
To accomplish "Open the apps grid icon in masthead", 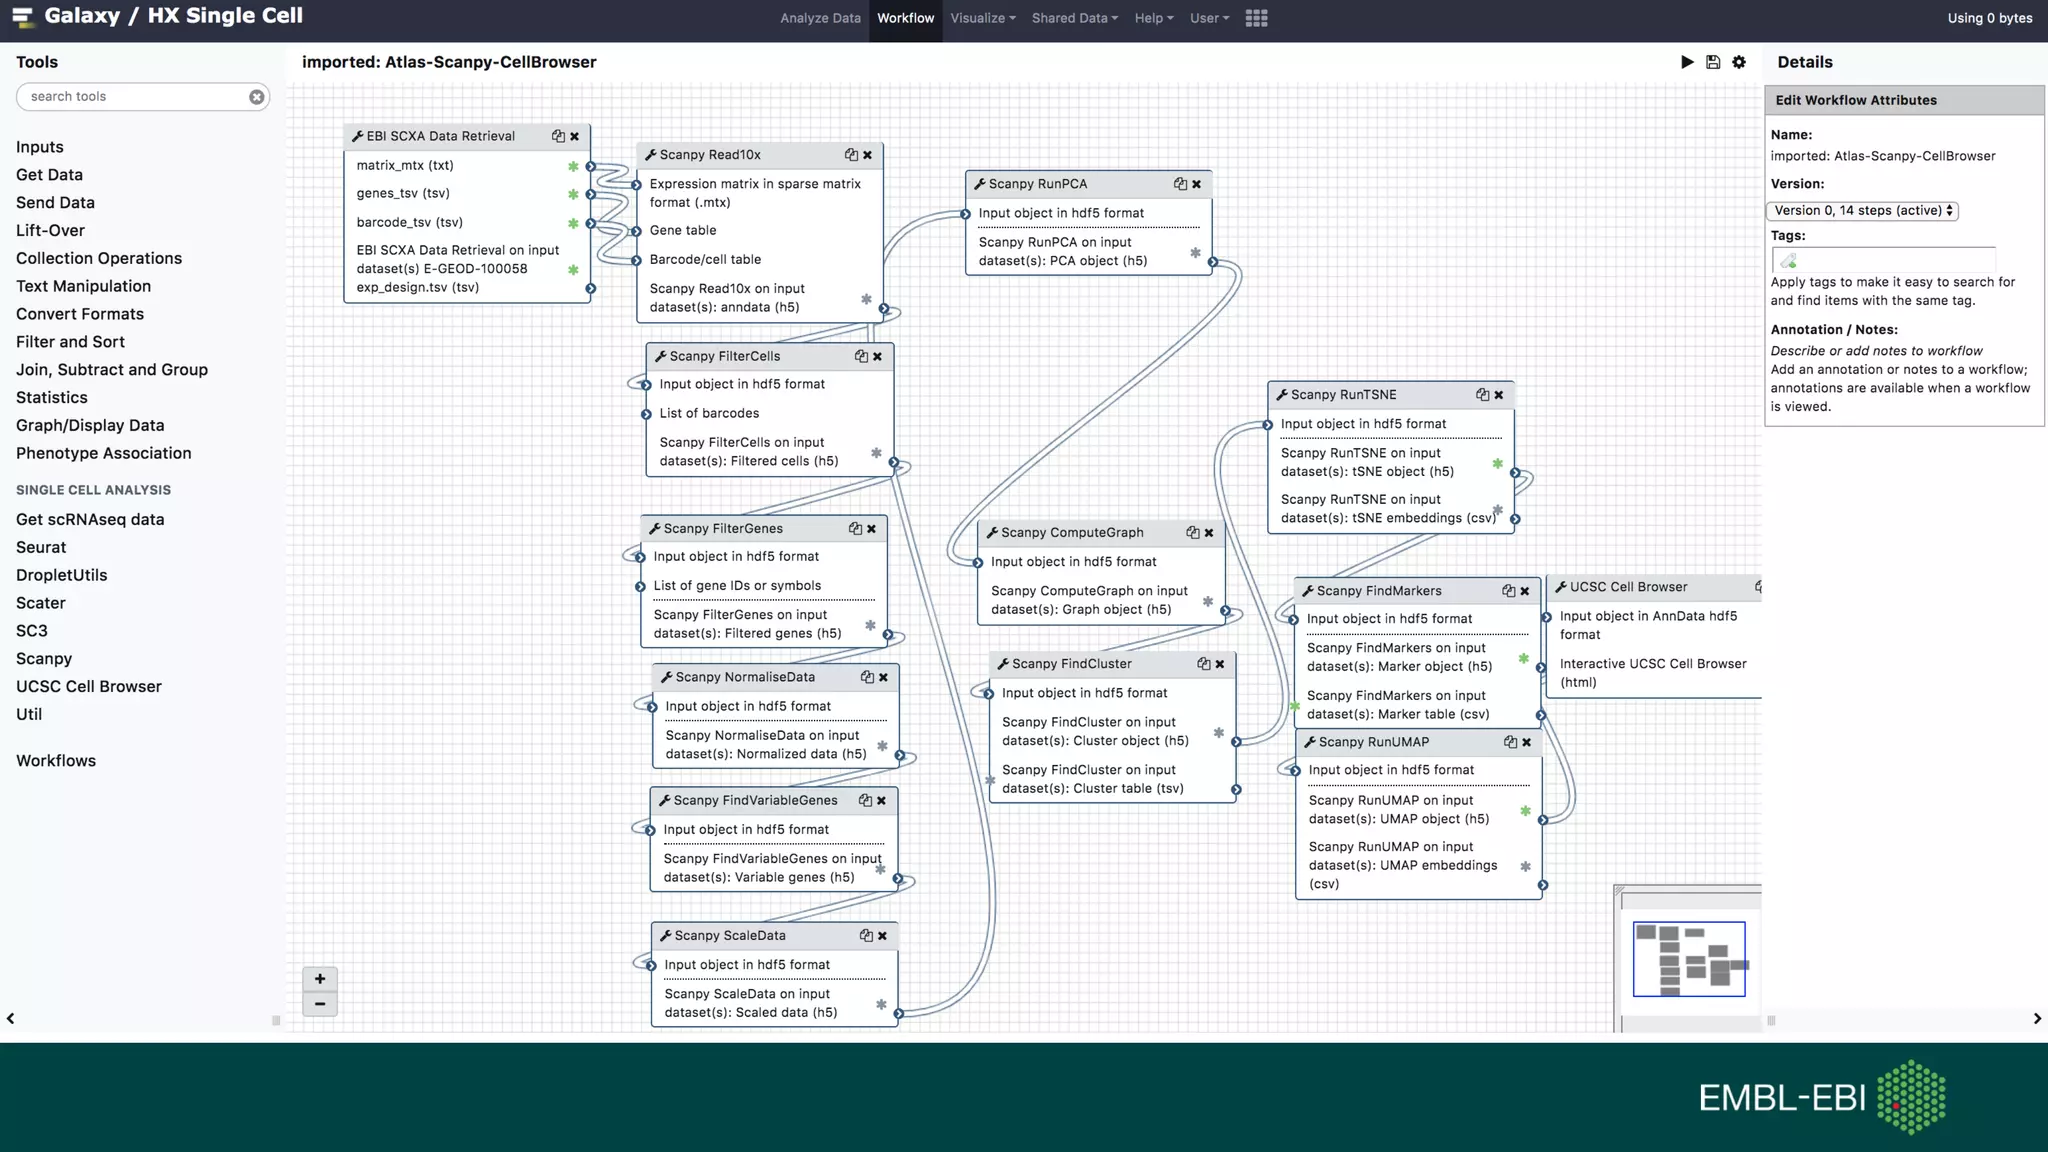I will (x=1257, y=18).
